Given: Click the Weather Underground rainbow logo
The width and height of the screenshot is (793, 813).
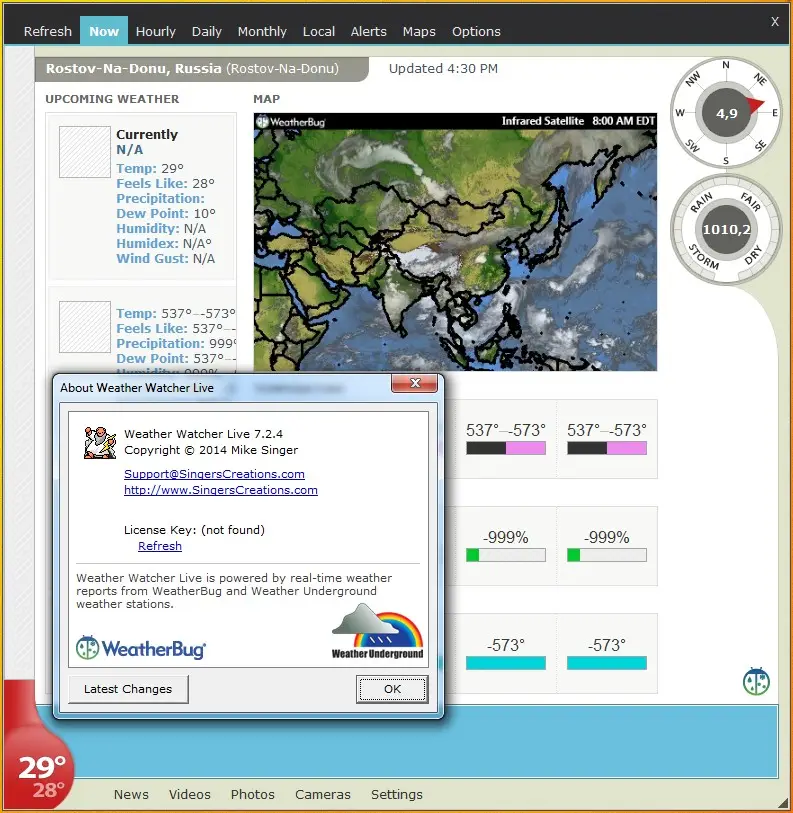Looking at the screenshot, I should (x=378, y=631).
